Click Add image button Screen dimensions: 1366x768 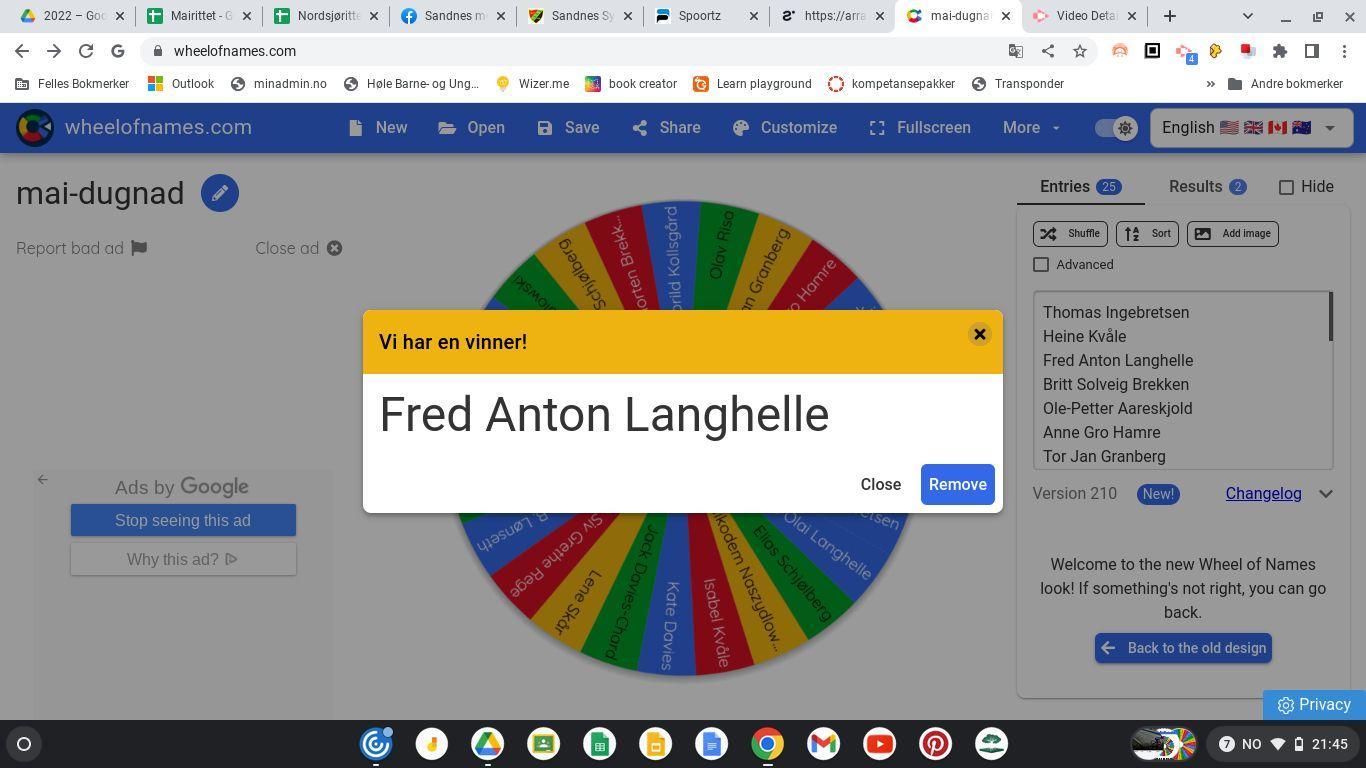1232,234
